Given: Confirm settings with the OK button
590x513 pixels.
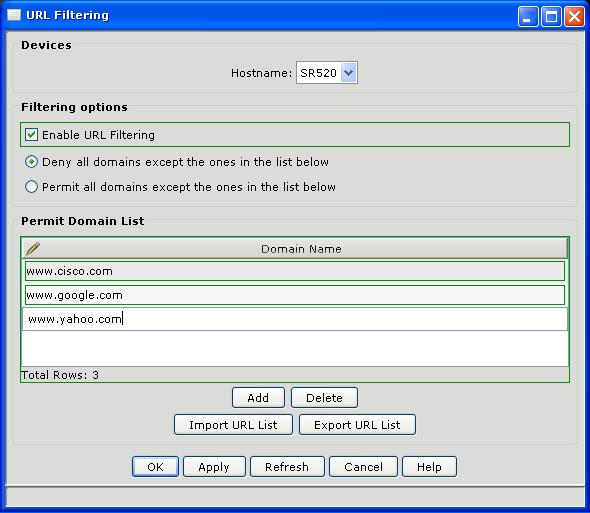Looking at the screenshot, I should coord(155,467).
